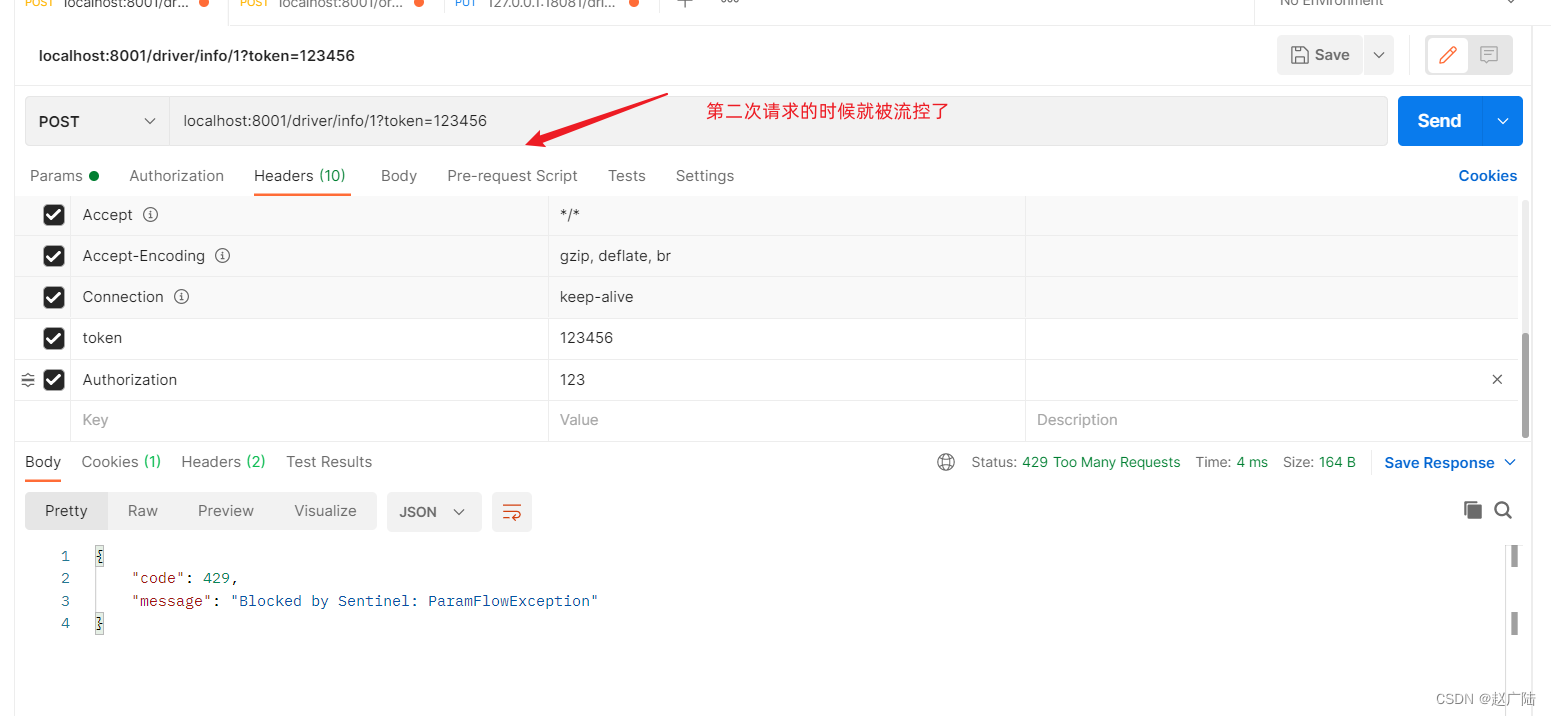Open the request Settings tab
Viewport: 1551px width, 716px height.
(x=705, y=175)
